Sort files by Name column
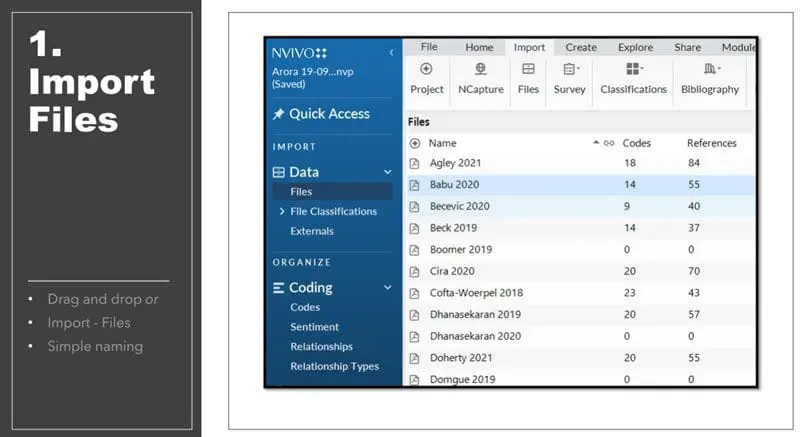The height and width of the screenshot is (437, 800). pos(442,143)
